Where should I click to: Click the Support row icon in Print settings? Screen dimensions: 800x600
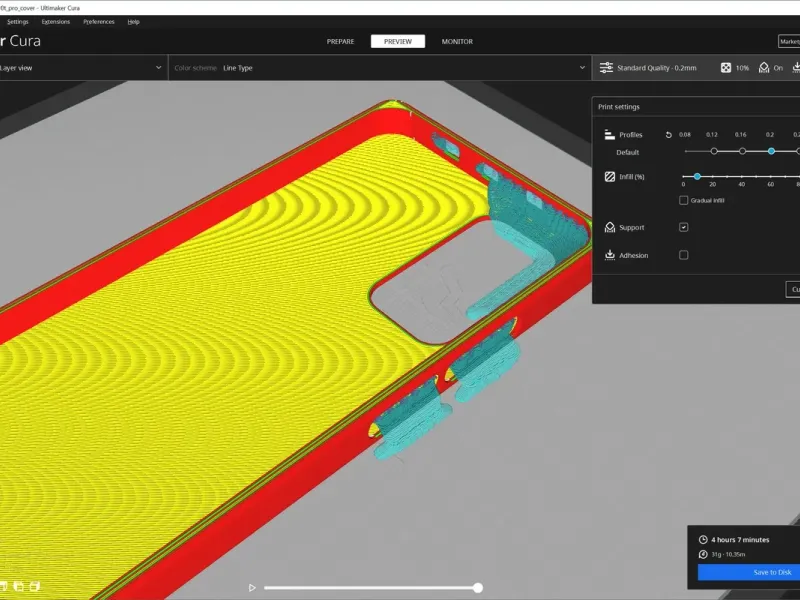click(x=610, y=227)
